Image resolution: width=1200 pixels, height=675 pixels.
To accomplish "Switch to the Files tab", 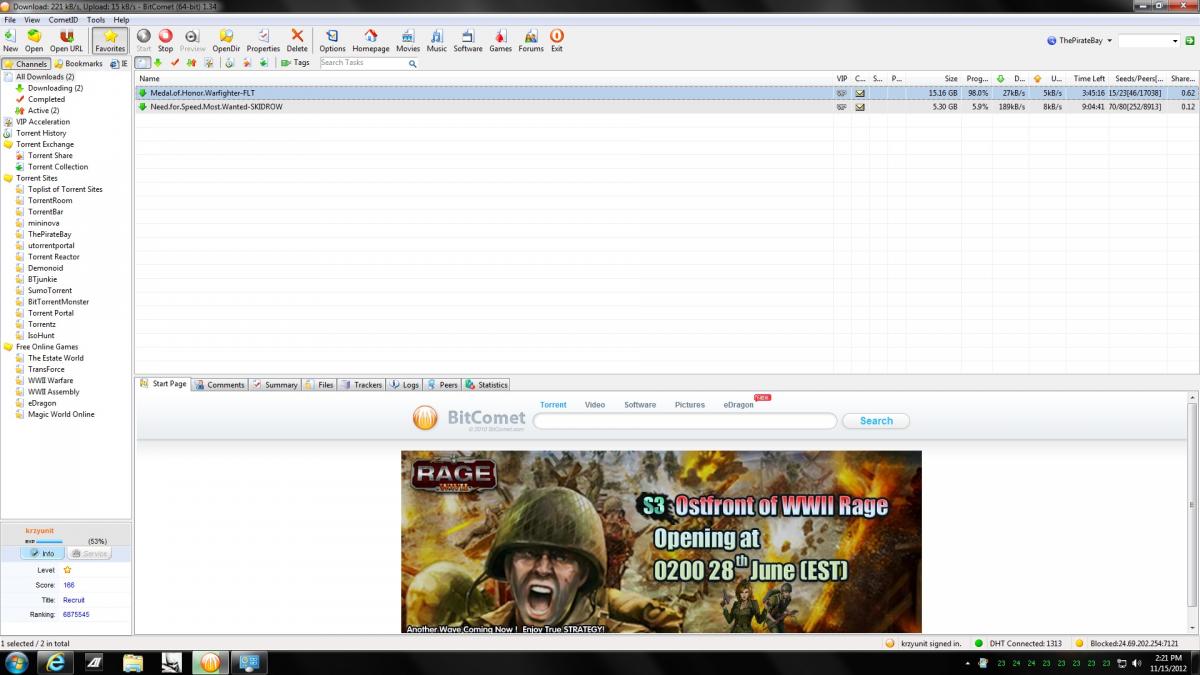I will pos(320,384).
